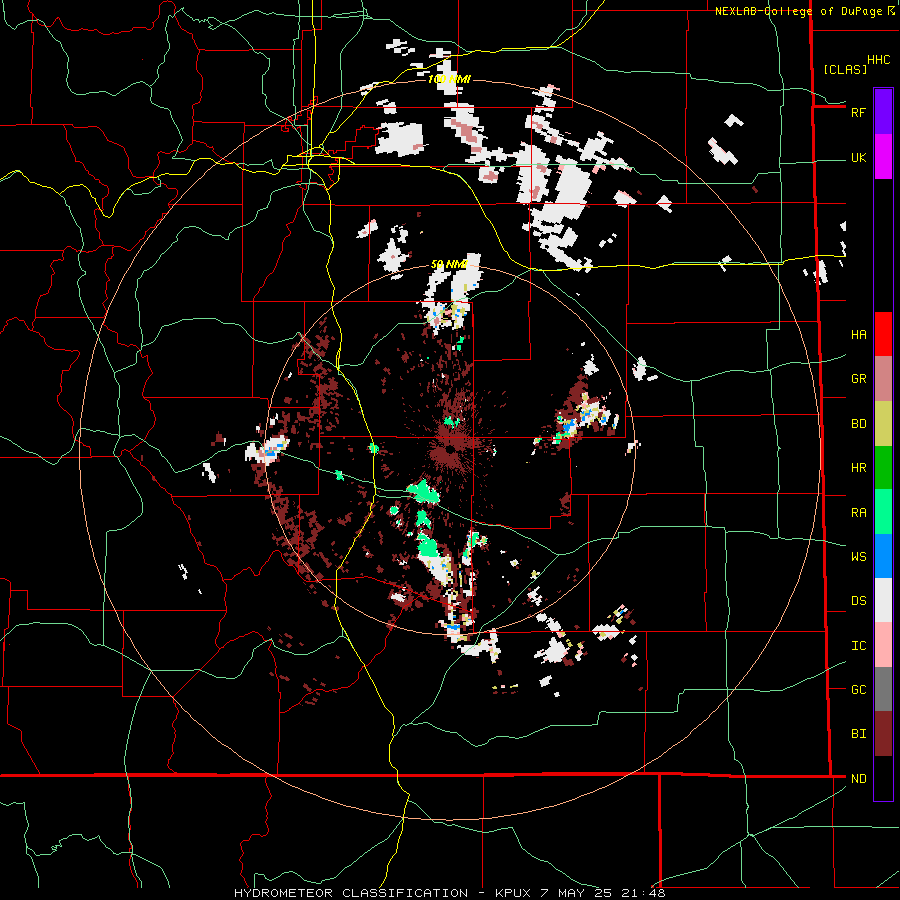This screenshot has width=900, height=900.
Task: Click the RA rain legend swatch
Action: [883, 512]
